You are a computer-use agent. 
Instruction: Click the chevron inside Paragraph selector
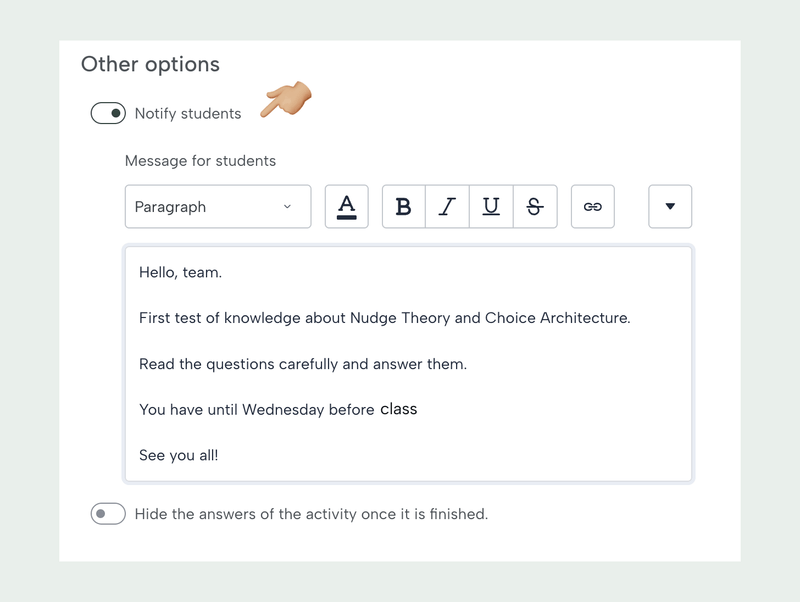point(287,207)
